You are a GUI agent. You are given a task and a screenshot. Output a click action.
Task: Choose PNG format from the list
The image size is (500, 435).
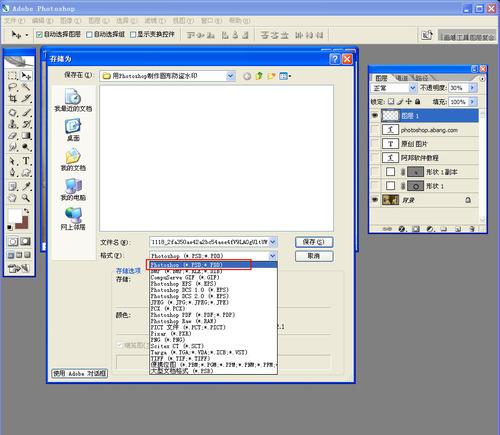click(x=168, y=340)
